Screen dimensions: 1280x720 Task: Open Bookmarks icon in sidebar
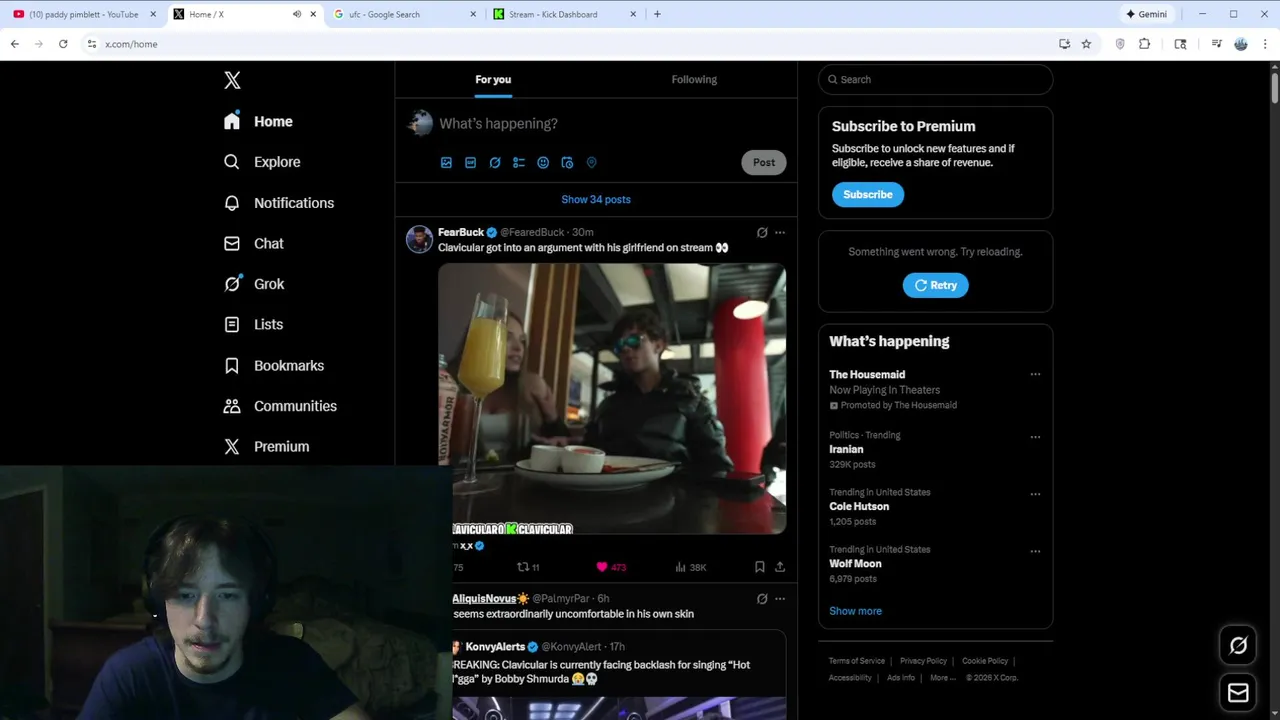pyautogui.click(x=232, y=365)
